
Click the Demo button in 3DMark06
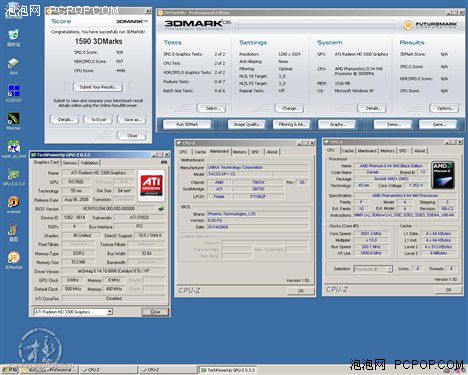pyautogui.click(x=393, y=124)
